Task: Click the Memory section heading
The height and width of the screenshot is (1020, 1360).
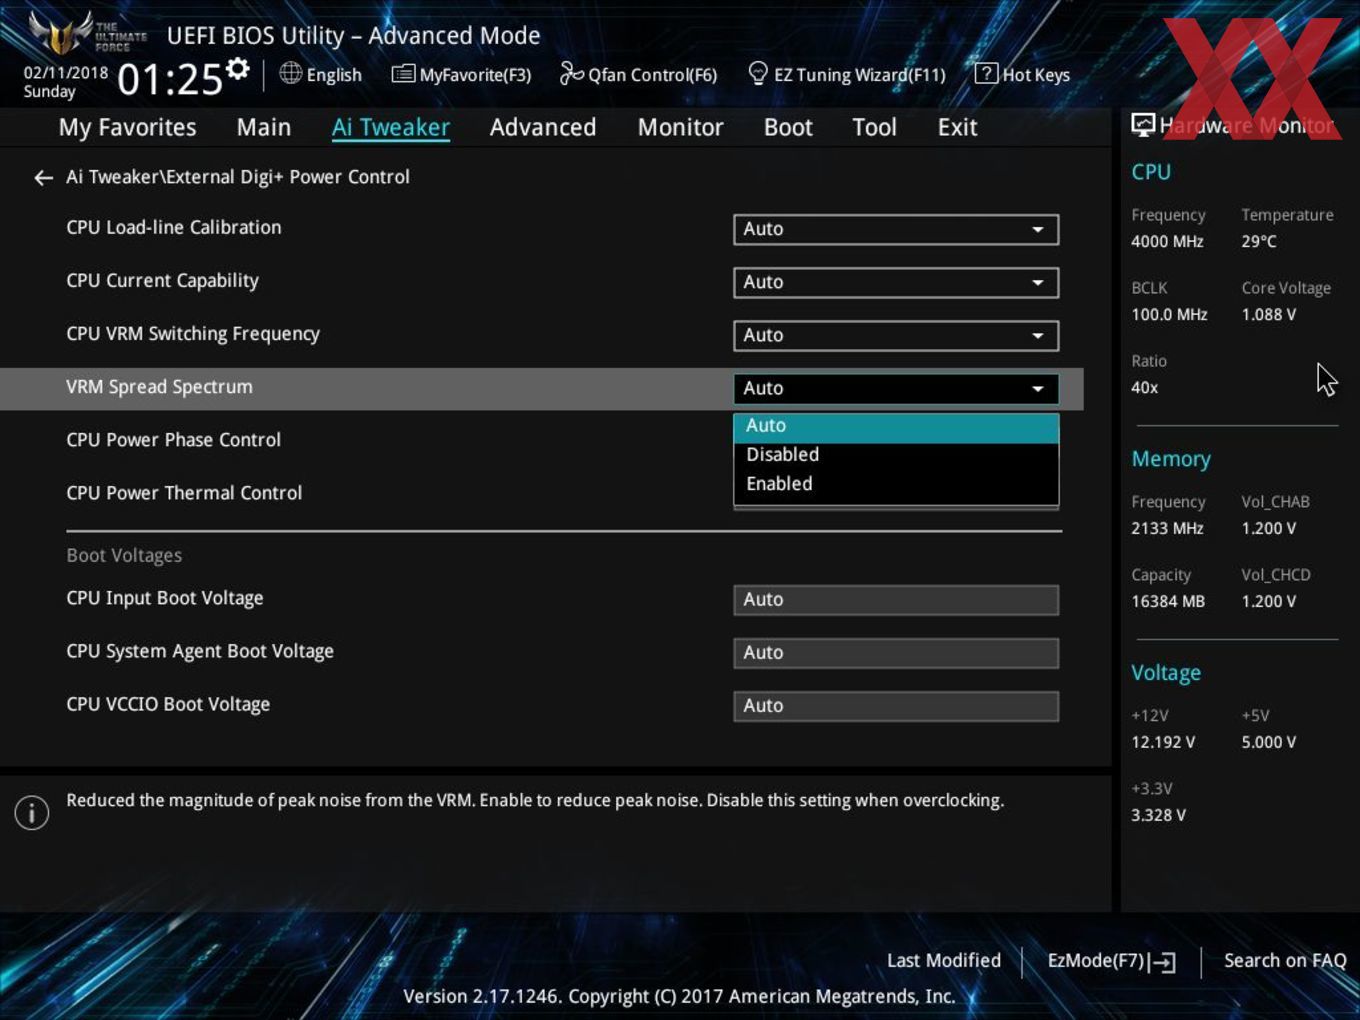Action: point(1170,459)
